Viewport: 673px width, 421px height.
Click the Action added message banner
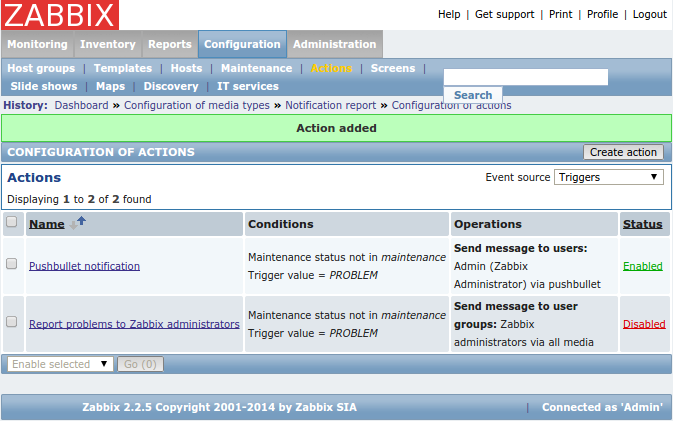[336, 128]
